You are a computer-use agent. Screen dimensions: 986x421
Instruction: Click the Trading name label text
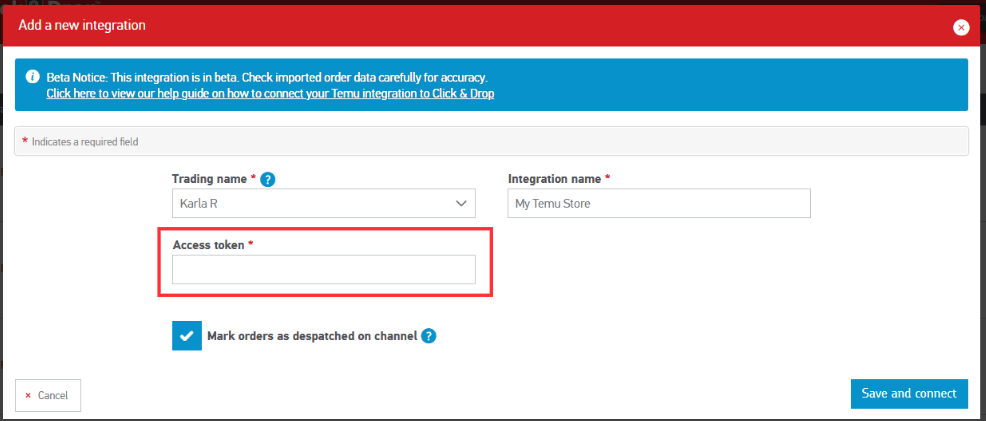pyautogui.click(x=210, y=179)
